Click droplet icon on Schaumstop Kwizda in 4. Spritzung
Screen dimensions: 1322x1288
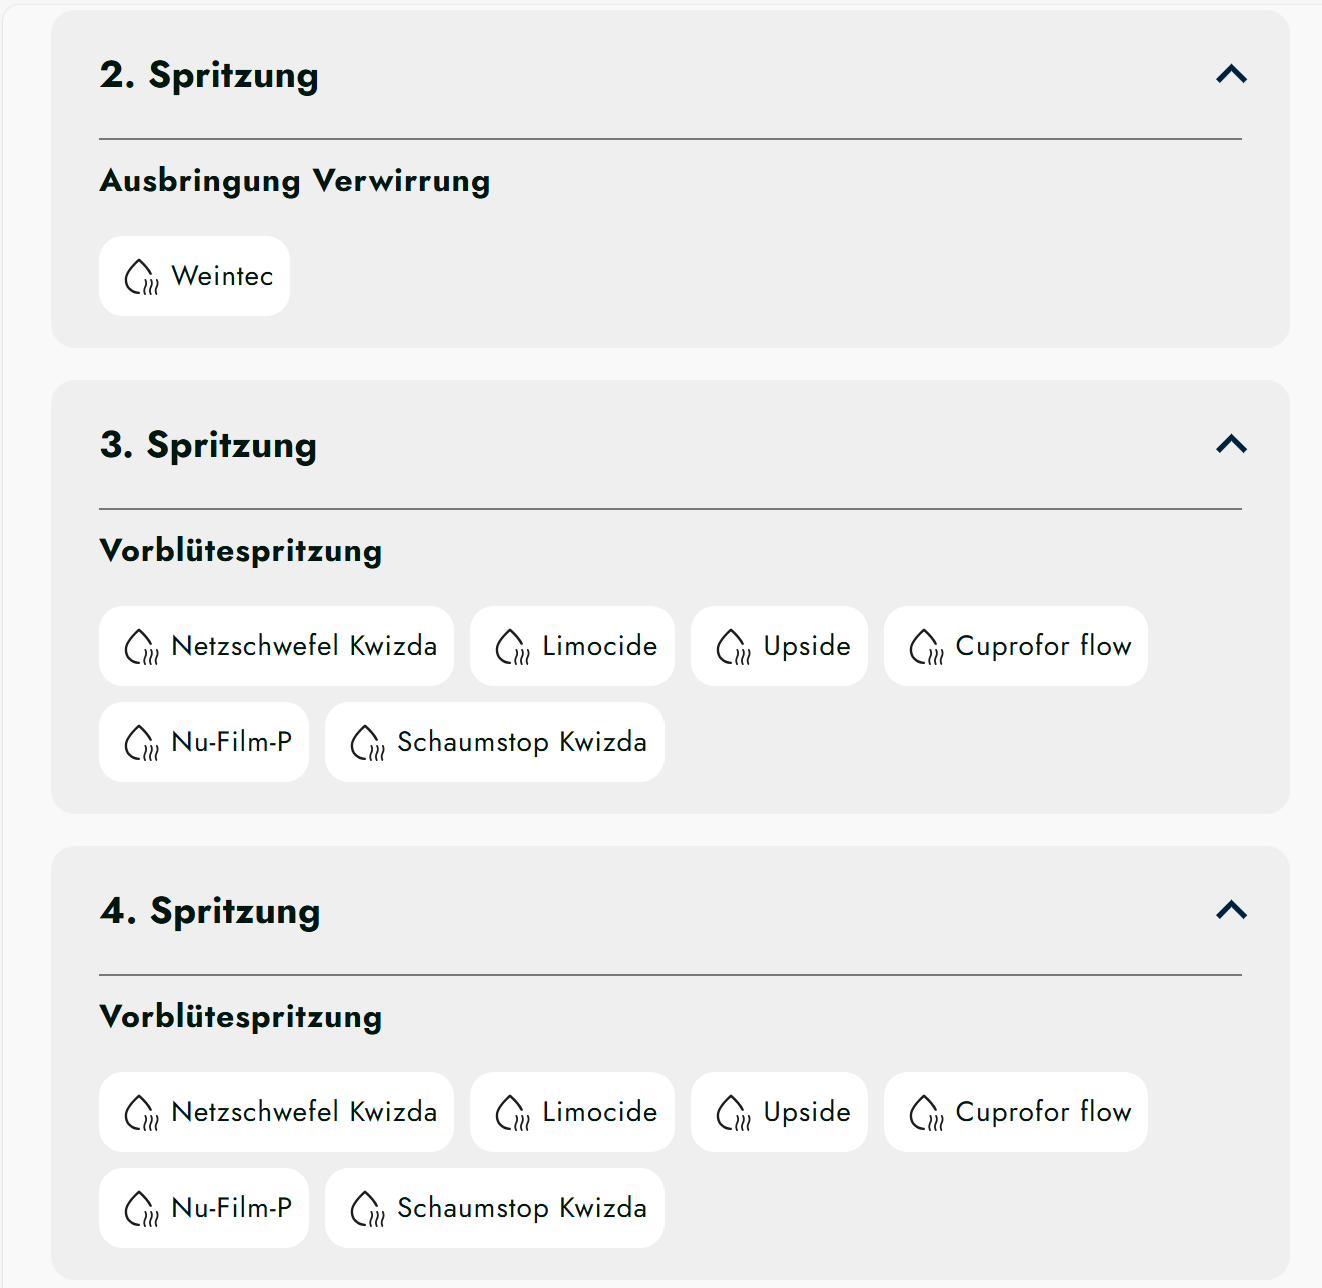click(367, 1209)
